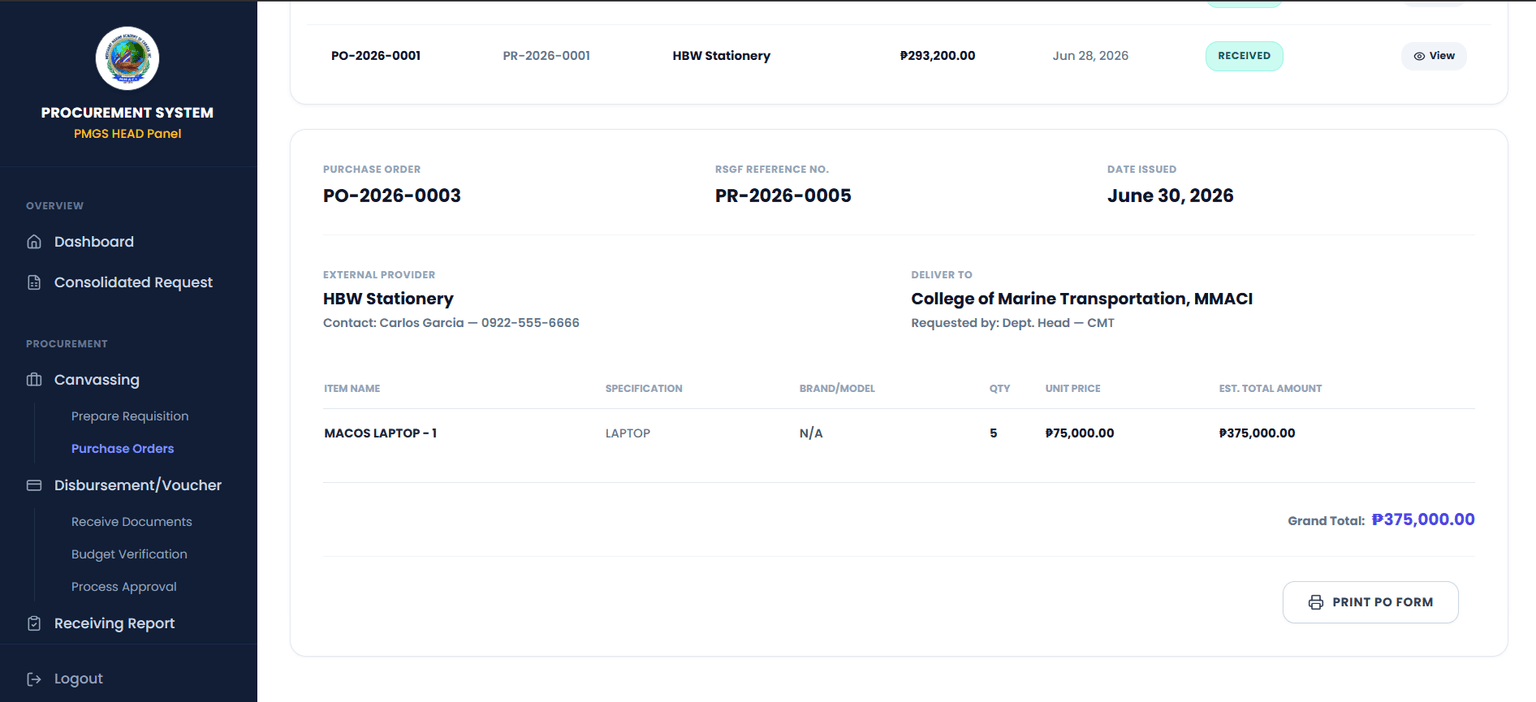Log out using the Logout link

[x=78, y=679]
